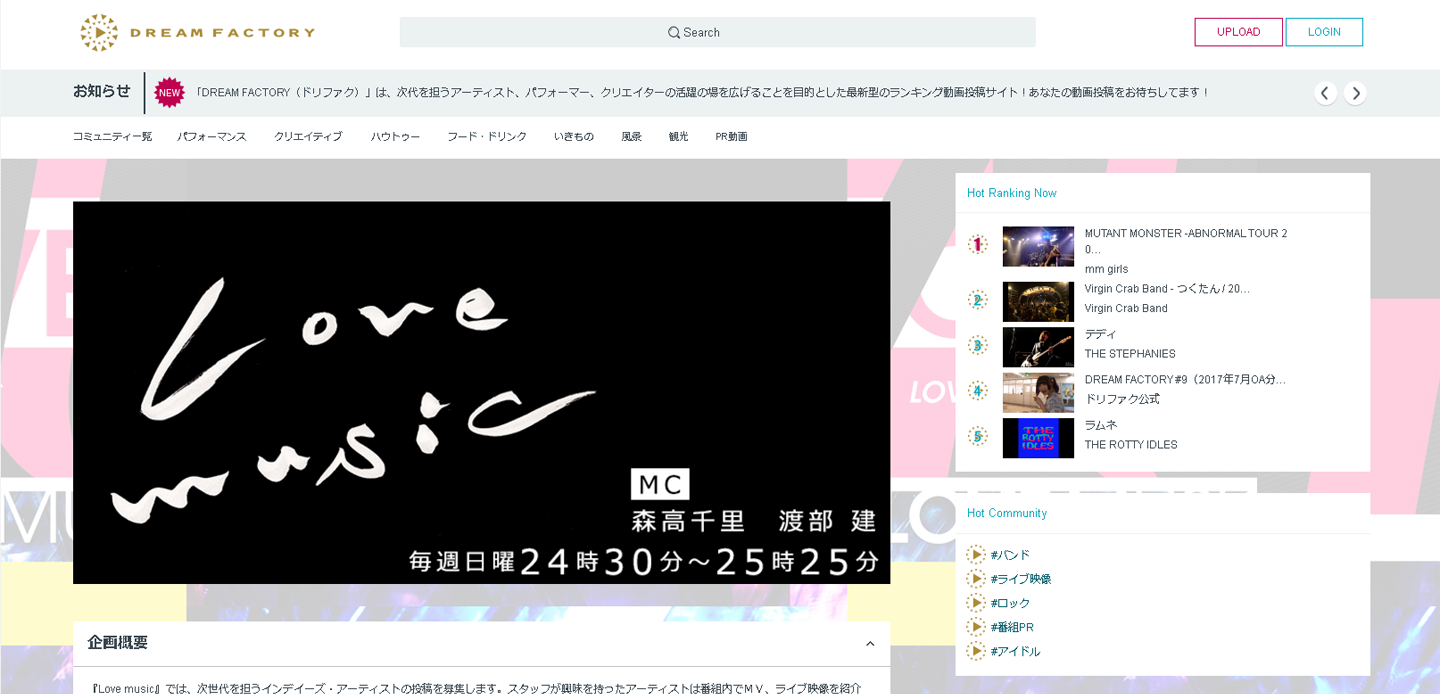Show previous notice with left arrow

pyautogui.click(x=1325, y=93)
